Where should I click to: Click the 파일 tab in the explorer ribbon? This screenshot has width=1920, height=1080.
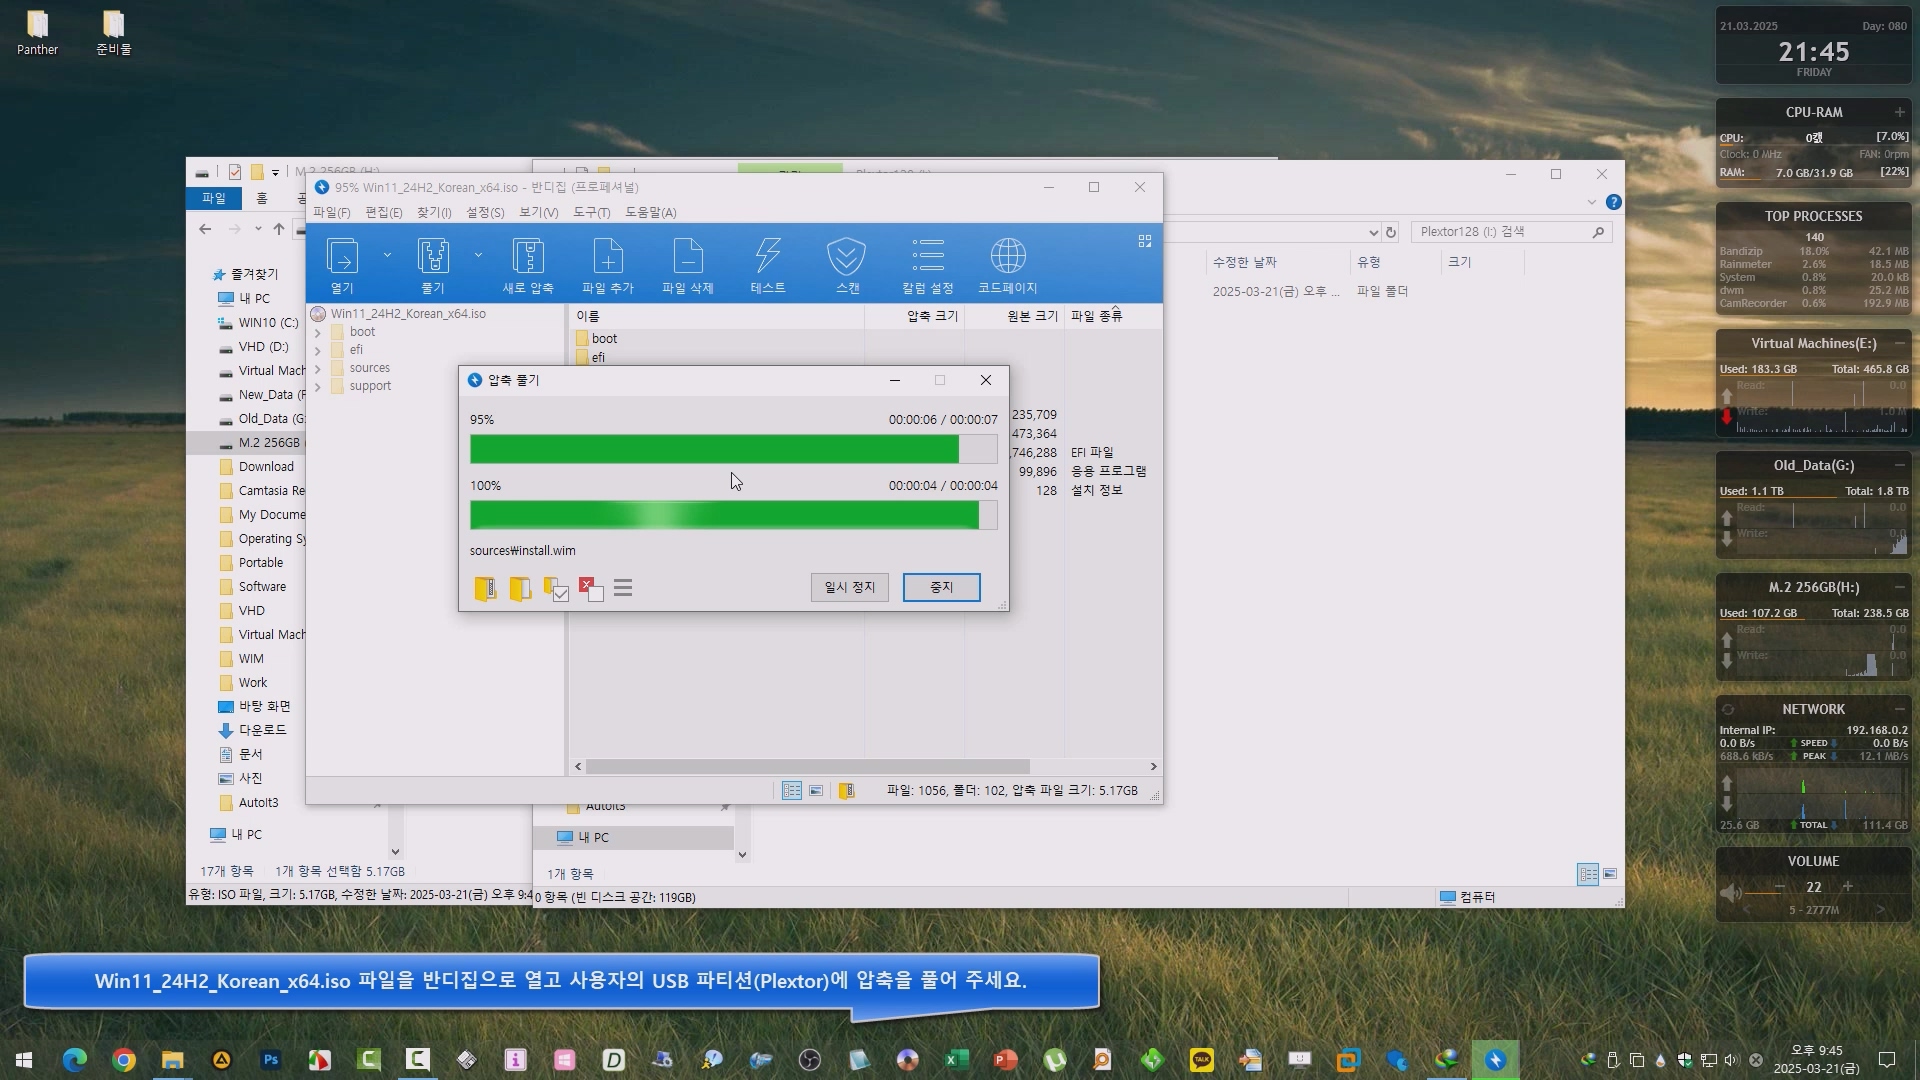click(x=214, y=199)
